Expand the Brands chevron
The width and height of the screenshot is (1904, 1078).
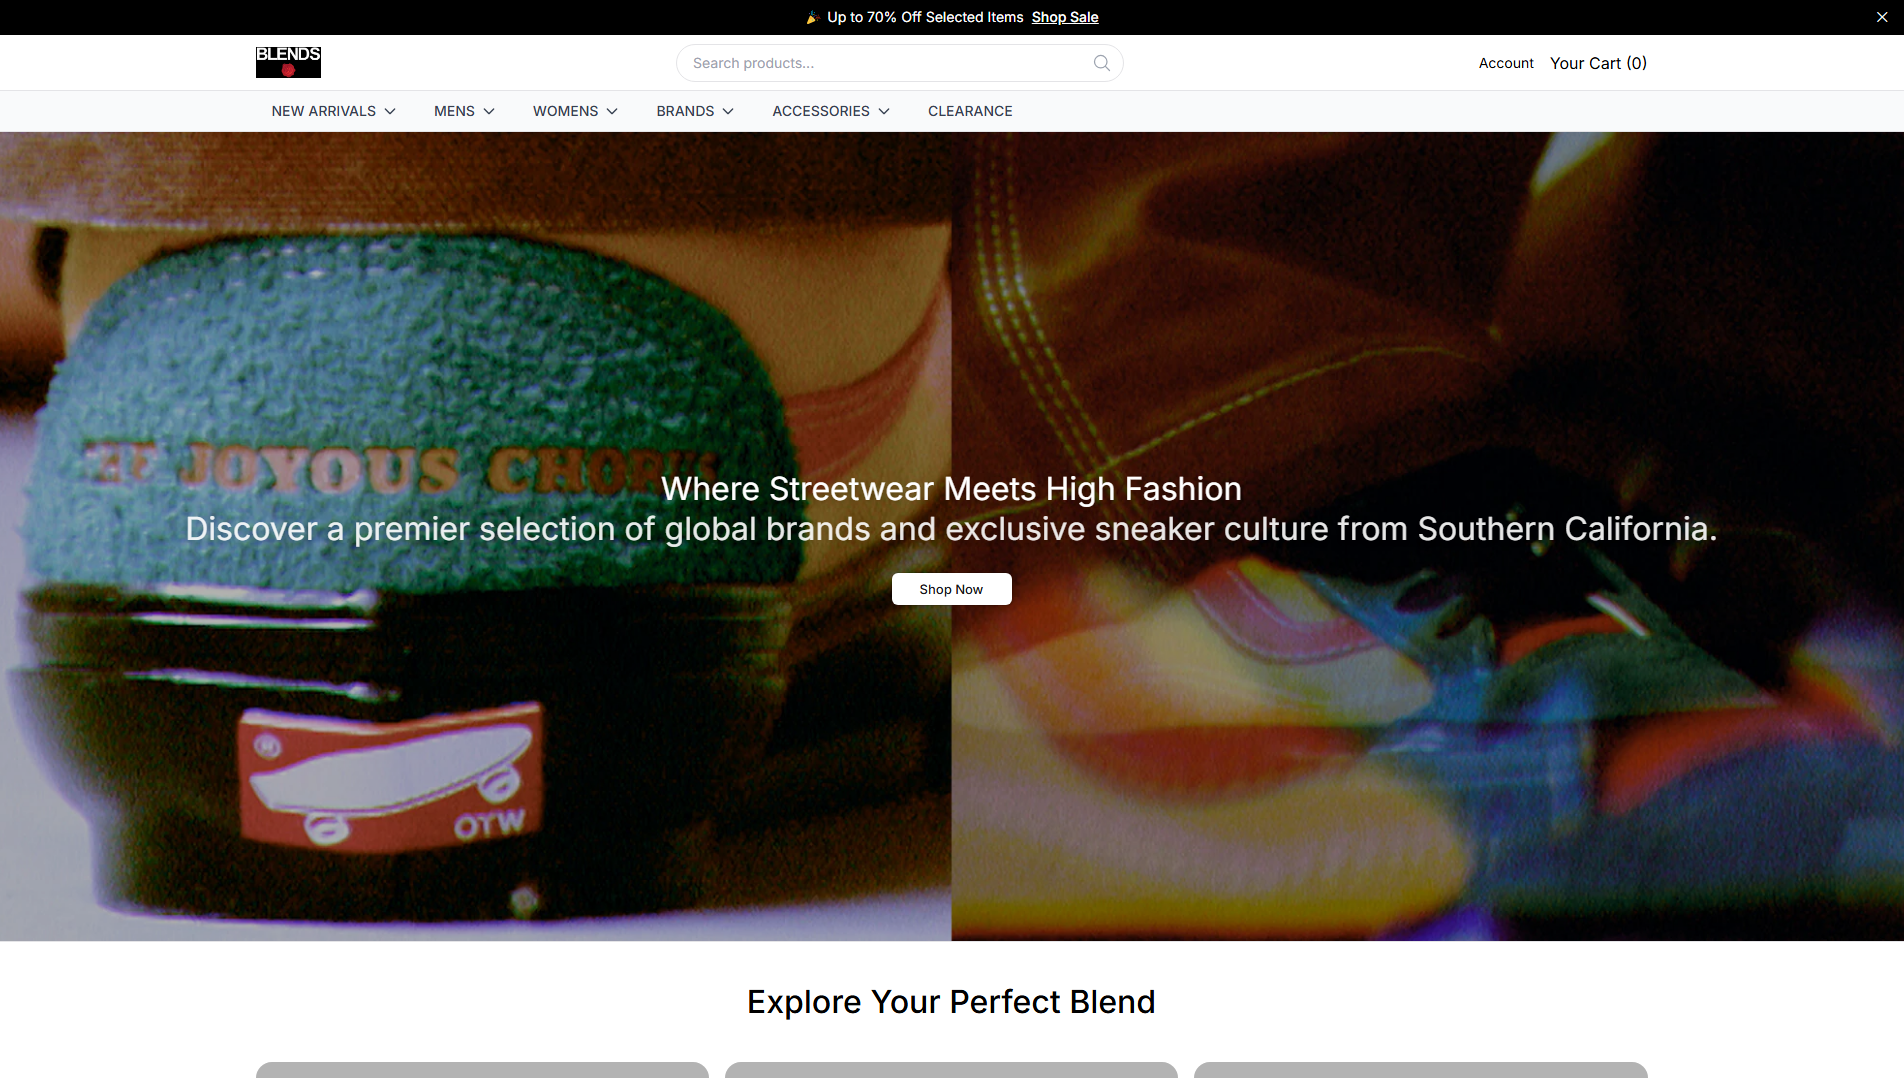pyautogui.click(x=728, y=111)
